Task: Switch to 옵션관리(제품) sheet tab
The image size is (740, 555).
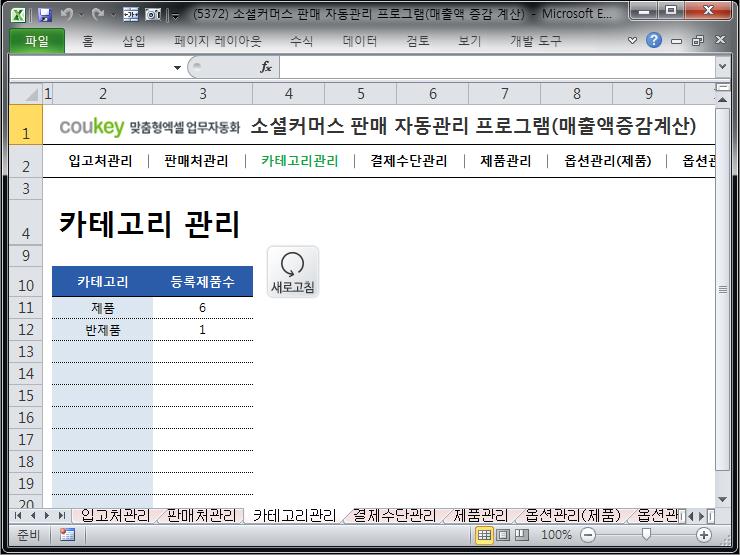Action: (x=573, y=515)
